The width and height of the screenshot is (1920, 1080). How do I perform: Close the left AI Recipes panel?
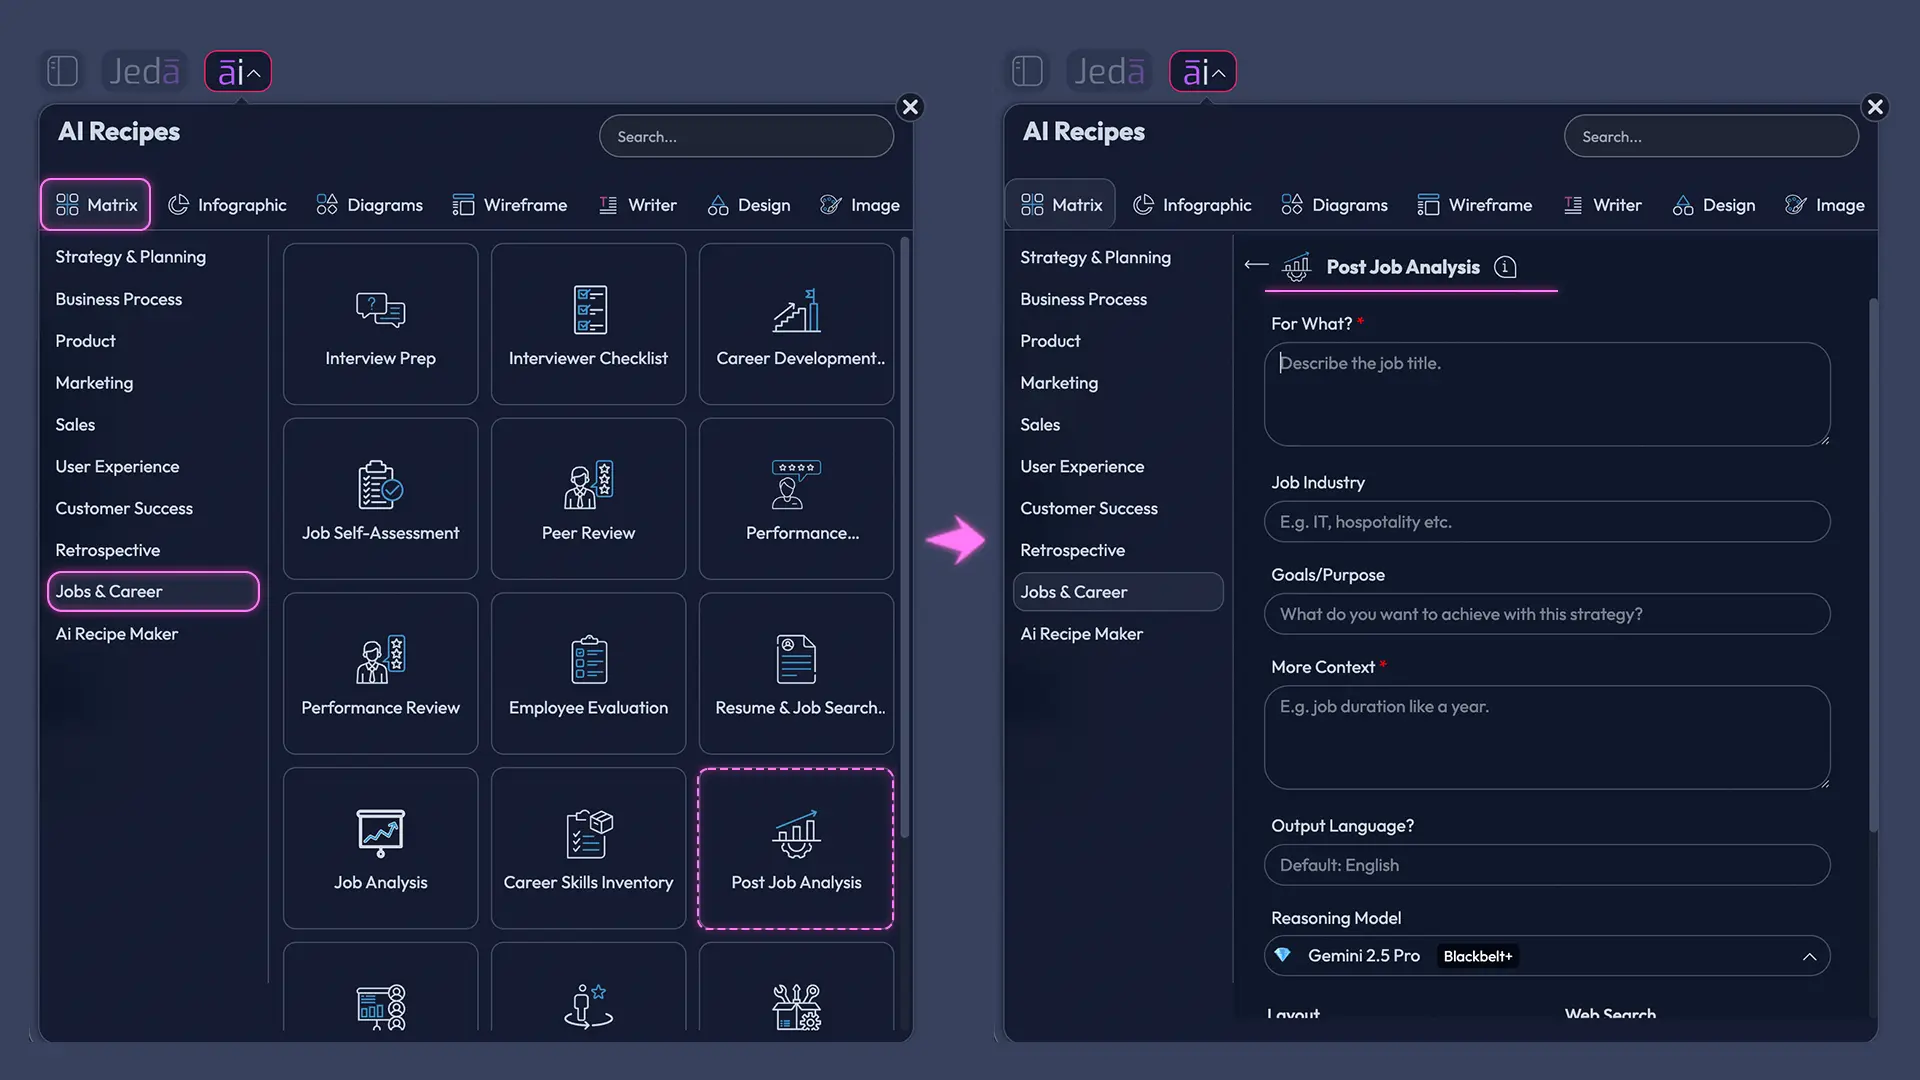pos(910,107)
